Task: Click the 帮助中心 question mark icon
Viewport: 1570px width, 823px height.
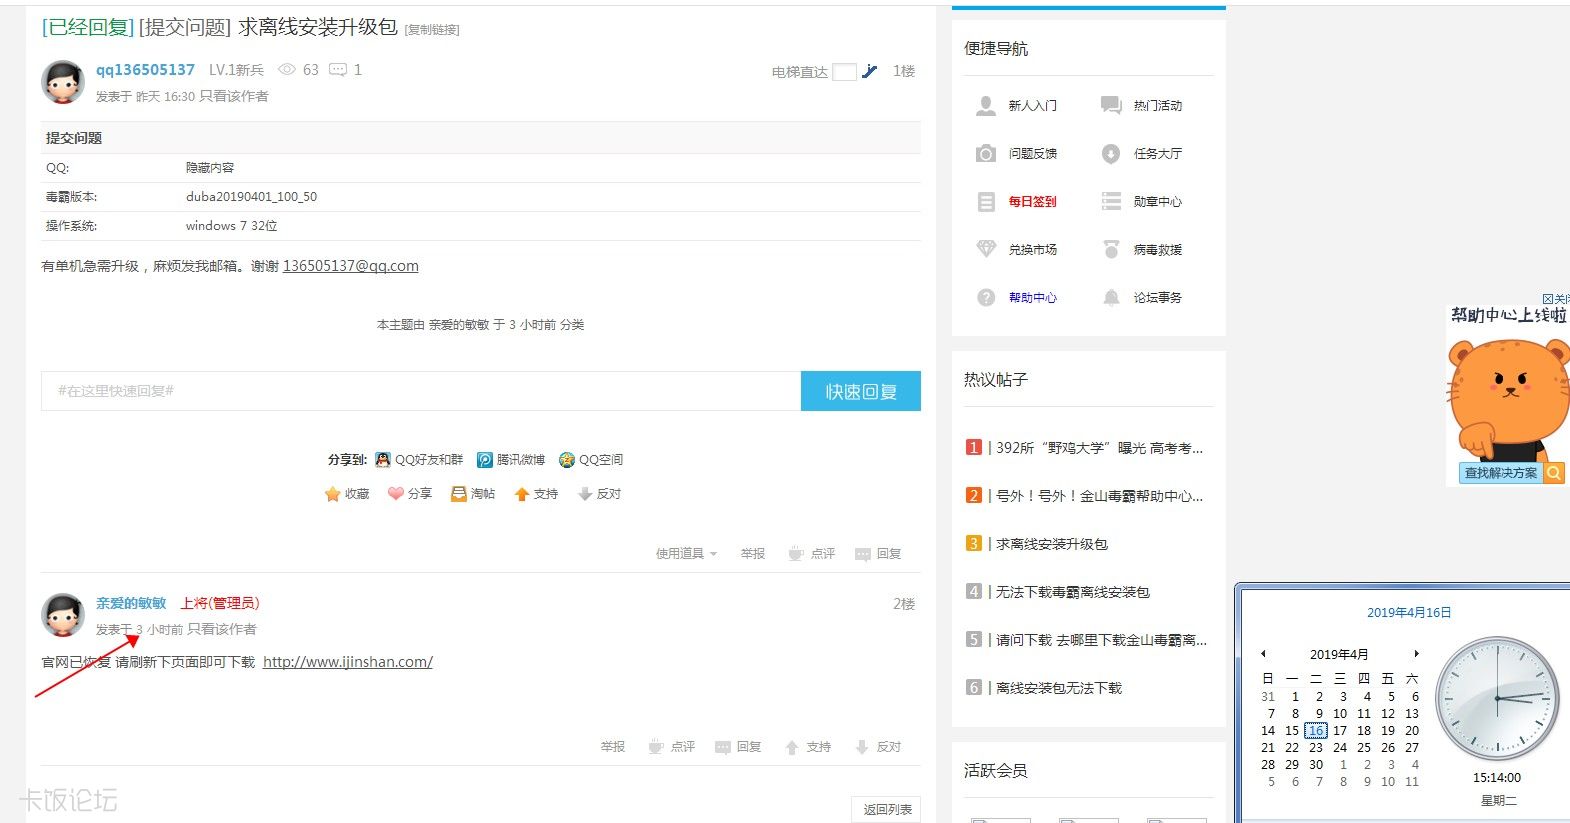Action: [x=986, y=297]
